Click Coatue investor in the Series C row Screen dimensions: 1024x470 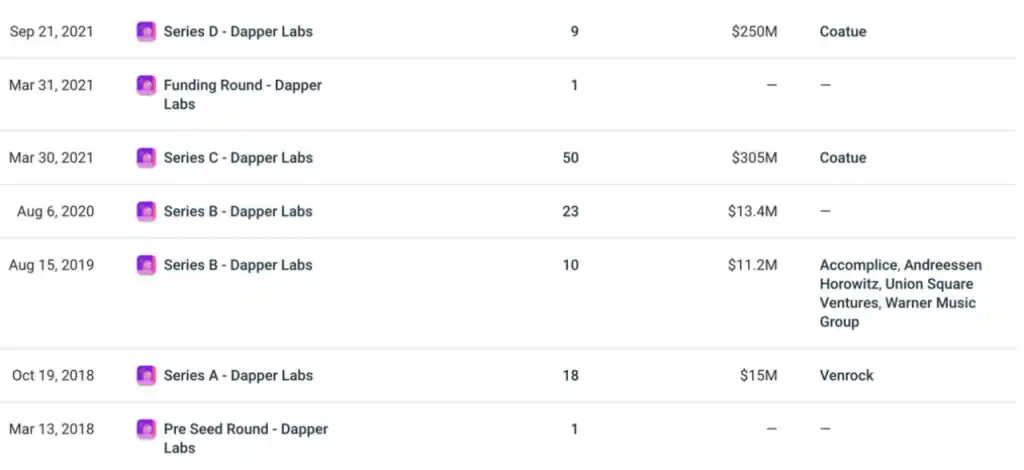pos(843,158)
